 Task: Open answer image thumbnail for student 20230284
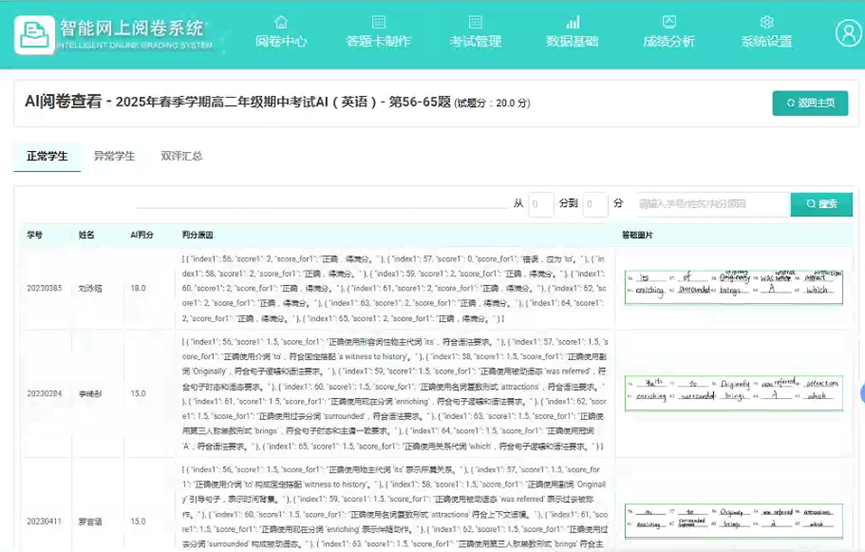coord(734,393)
